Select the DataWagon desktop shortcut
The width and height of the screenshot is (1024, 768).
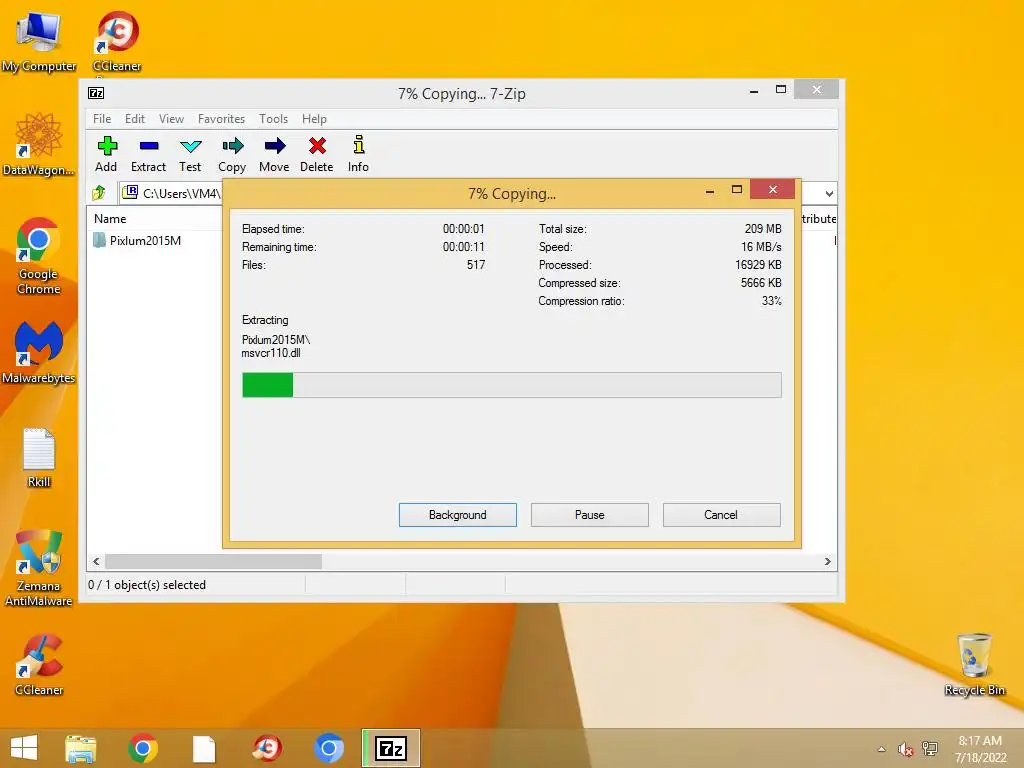(x=39, y=144)
